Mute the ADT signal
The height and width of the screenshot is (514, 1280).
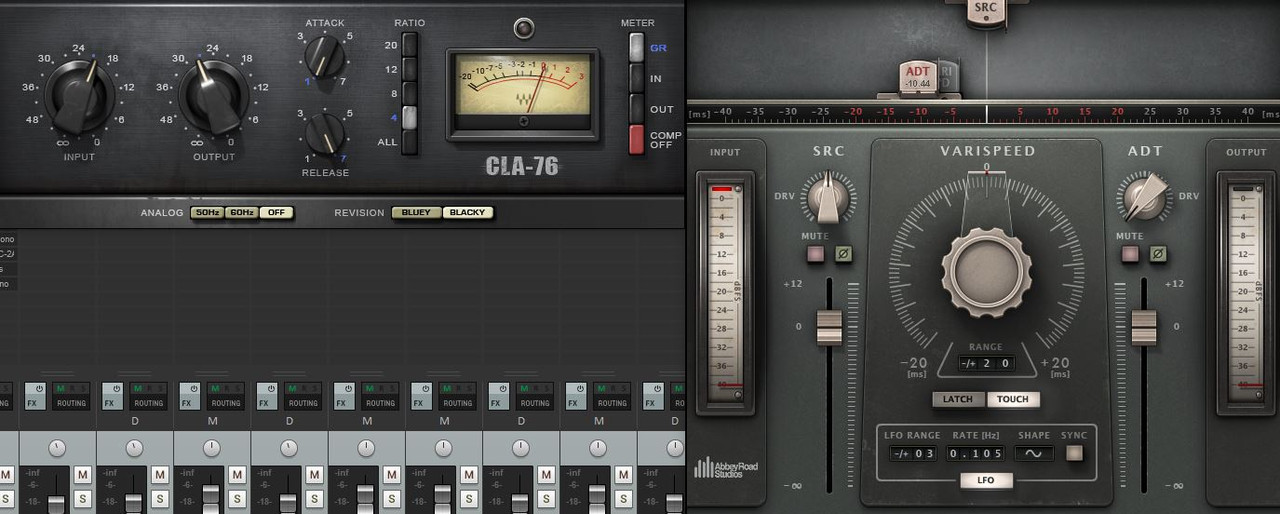pos(1131,254)
